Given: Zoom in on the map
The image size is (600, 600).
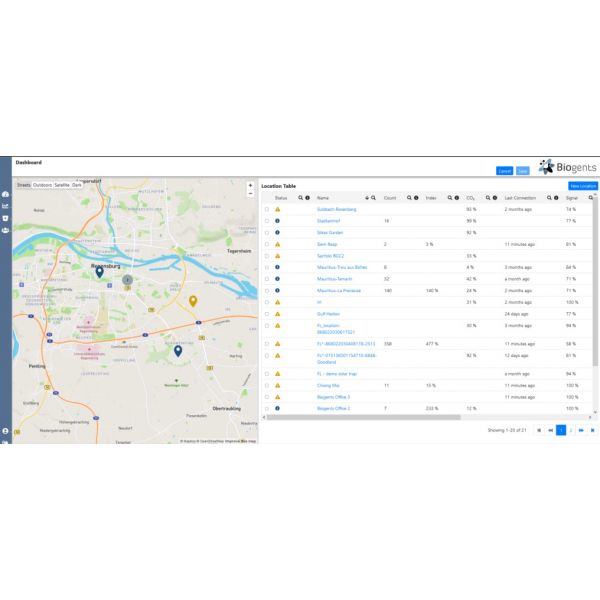Looking at the screenshot, I should (x=250, y=185).
